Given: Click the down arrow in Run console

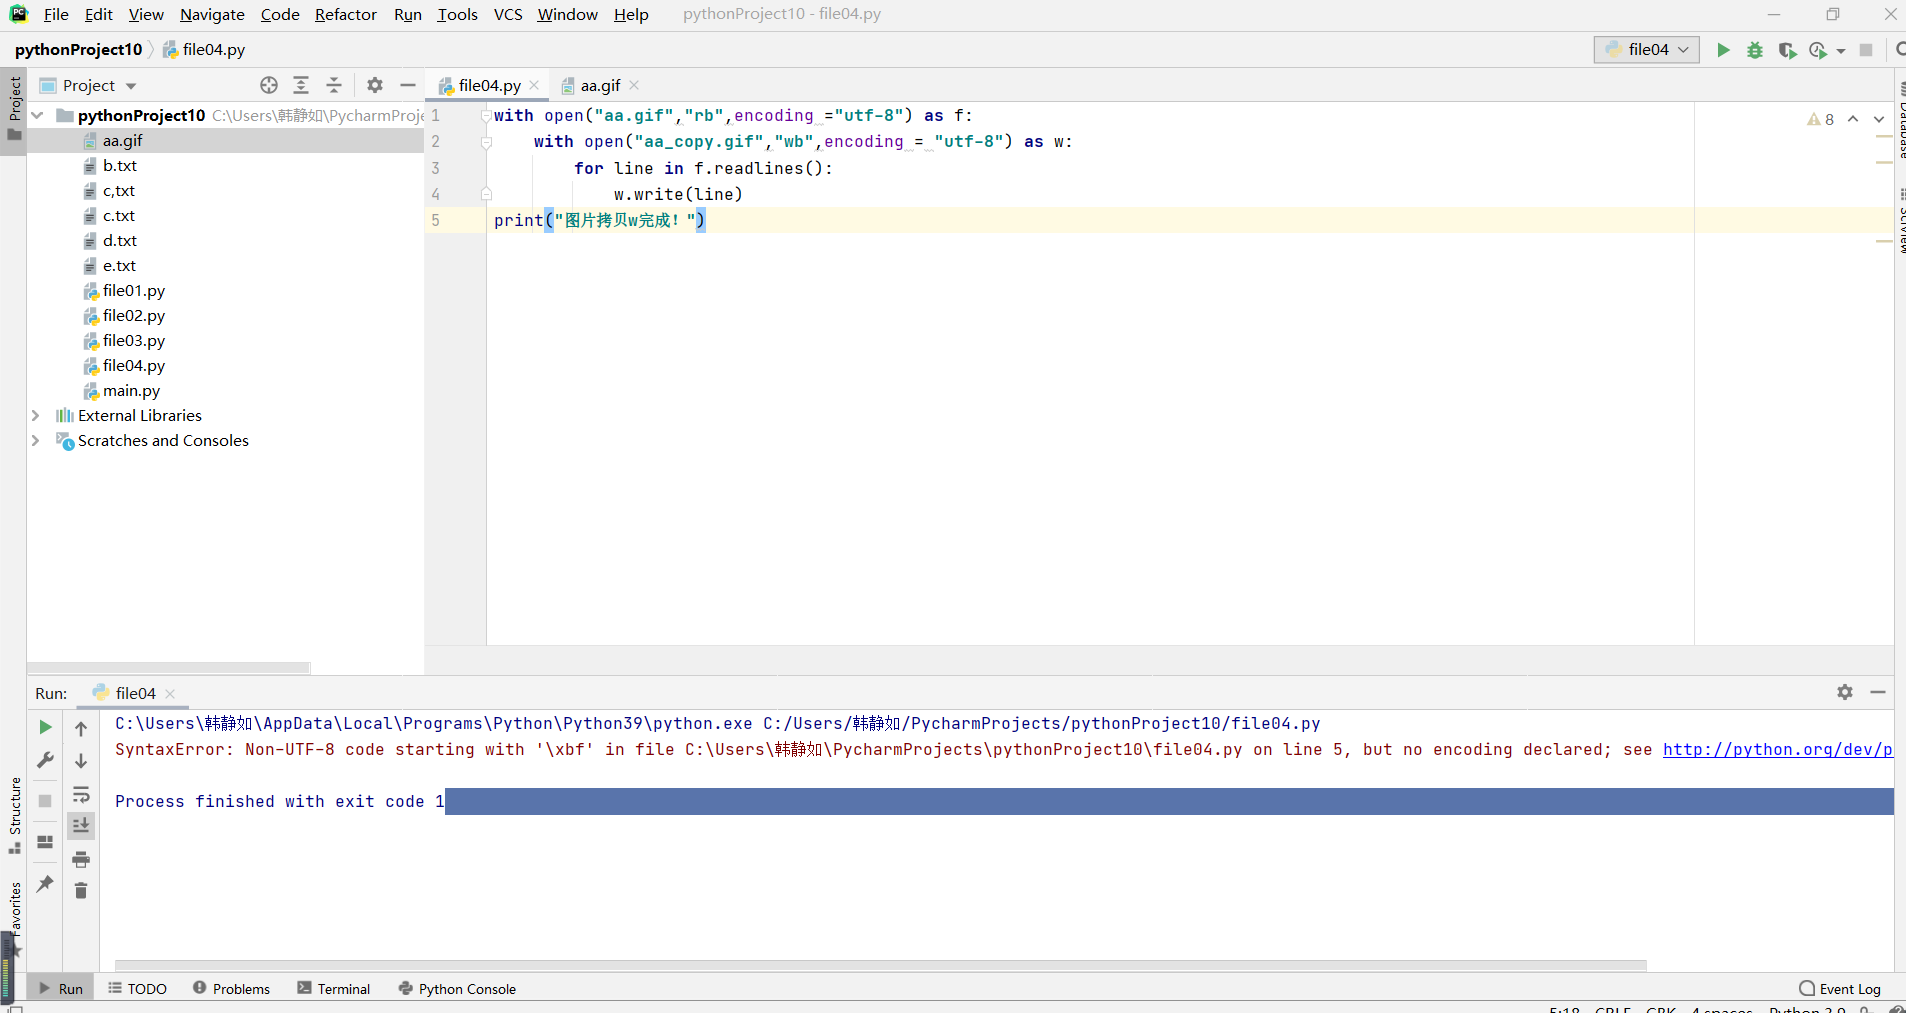Looking at the screenshot, I should (81, 761).
